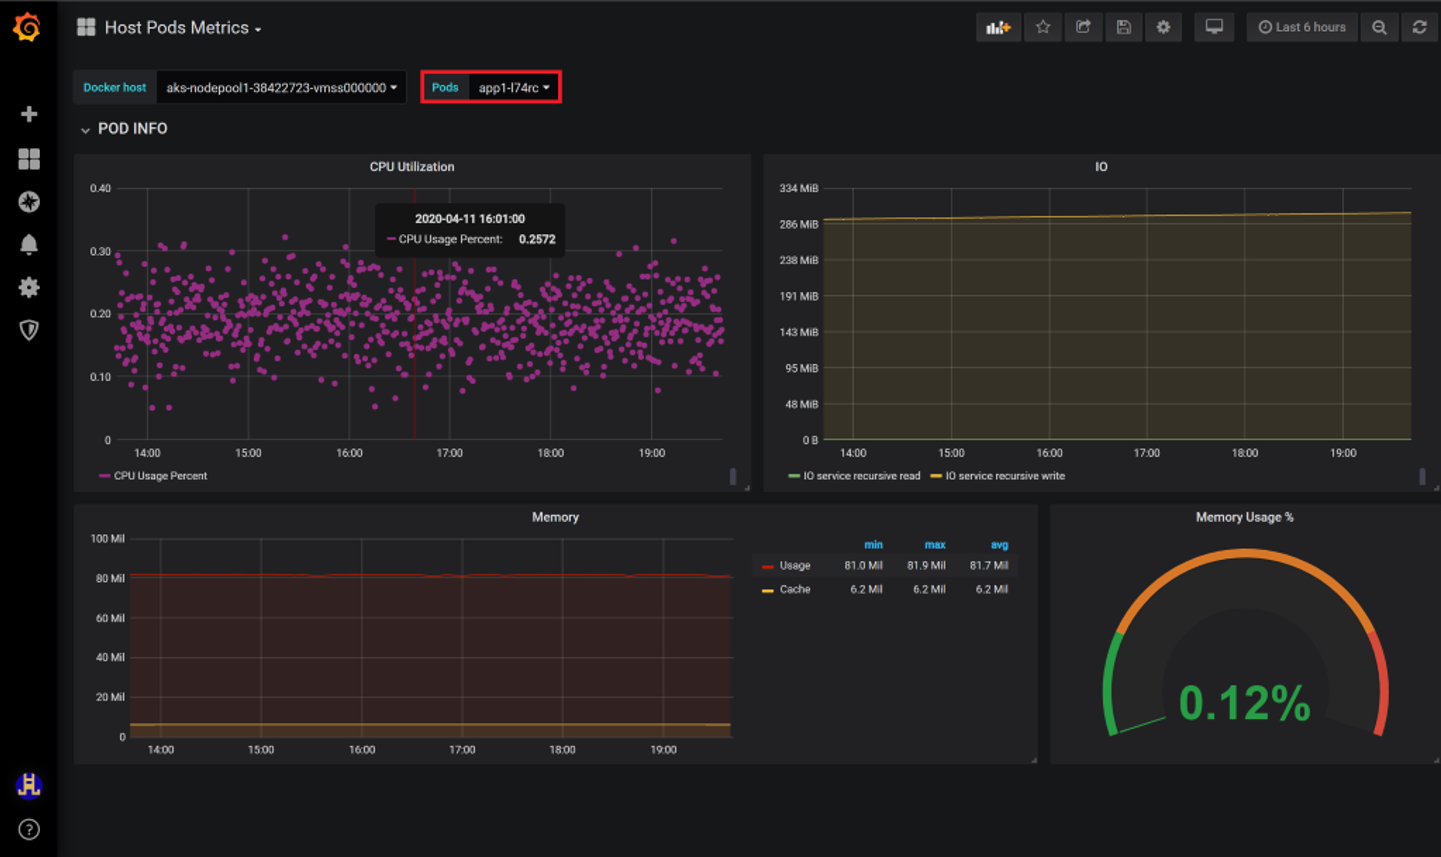The height and width of the screenshot is (857, 1441).
Task: Click the Add panel toolbar icon
Action: [x=997, y=28]
